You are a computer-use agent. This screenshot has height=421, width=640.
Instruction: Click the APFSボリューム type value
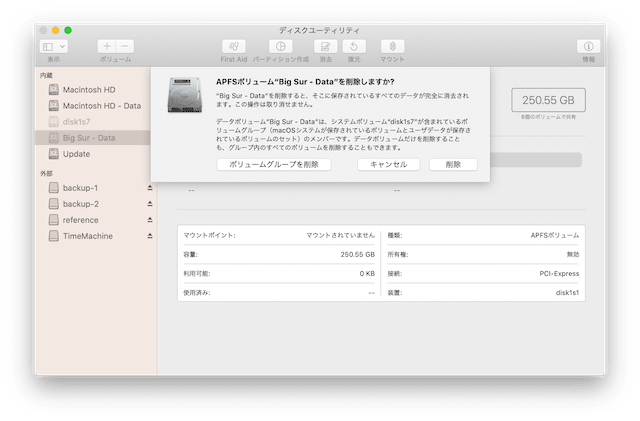coord(555,235)
